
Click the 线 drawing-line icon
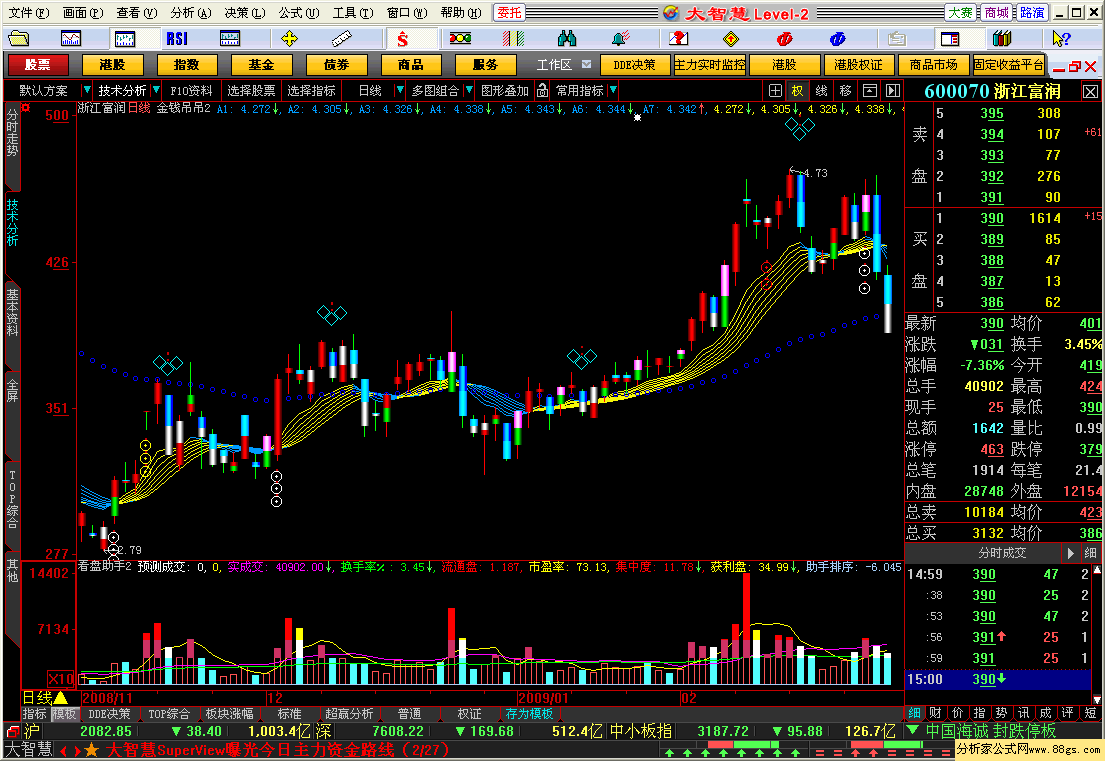[x=822, y=90]
